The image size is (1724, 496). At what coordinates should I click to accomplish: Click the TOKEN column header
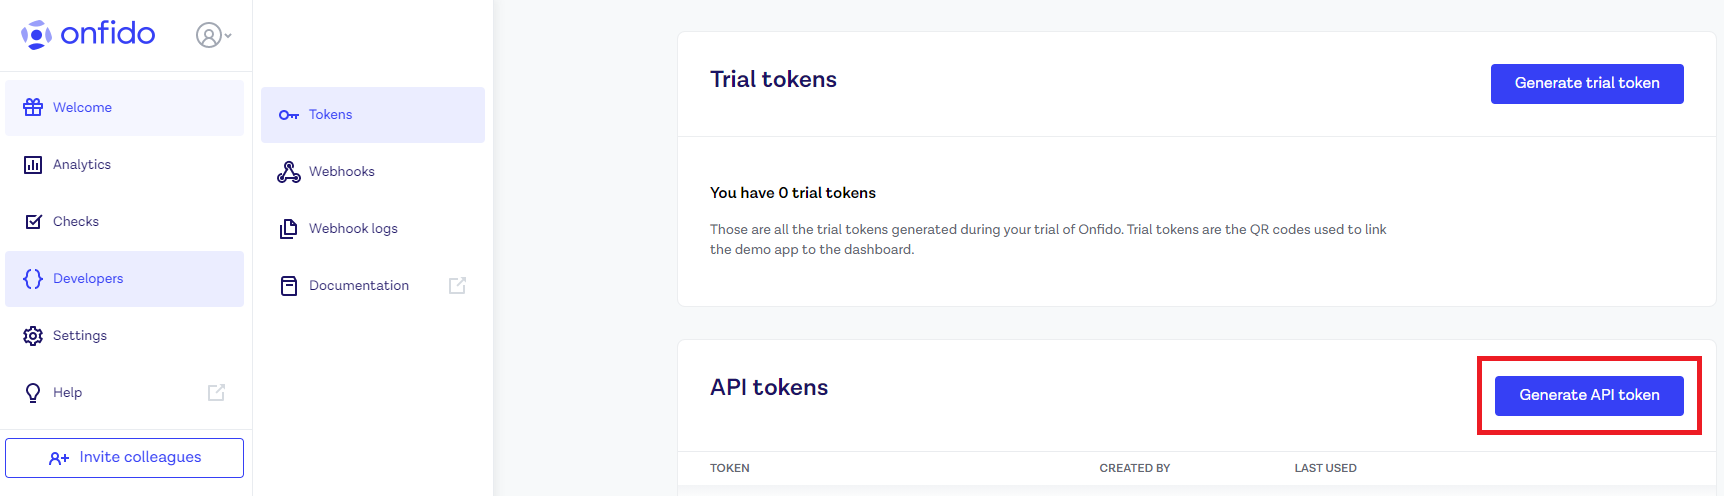coord(730,468)
